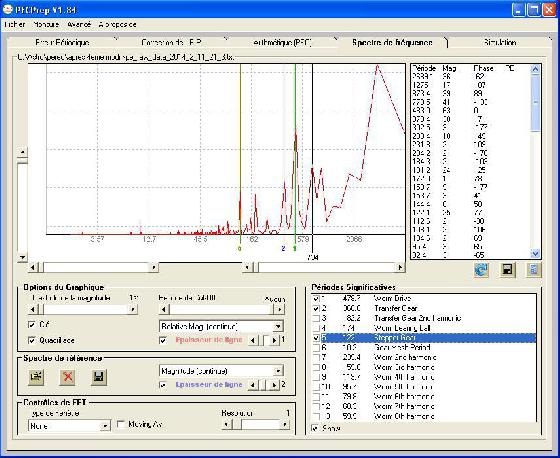Click the down arrow of the period list scrollbar
The height and width of the screenshot is (458, 560).
click(x=535, y=253)
